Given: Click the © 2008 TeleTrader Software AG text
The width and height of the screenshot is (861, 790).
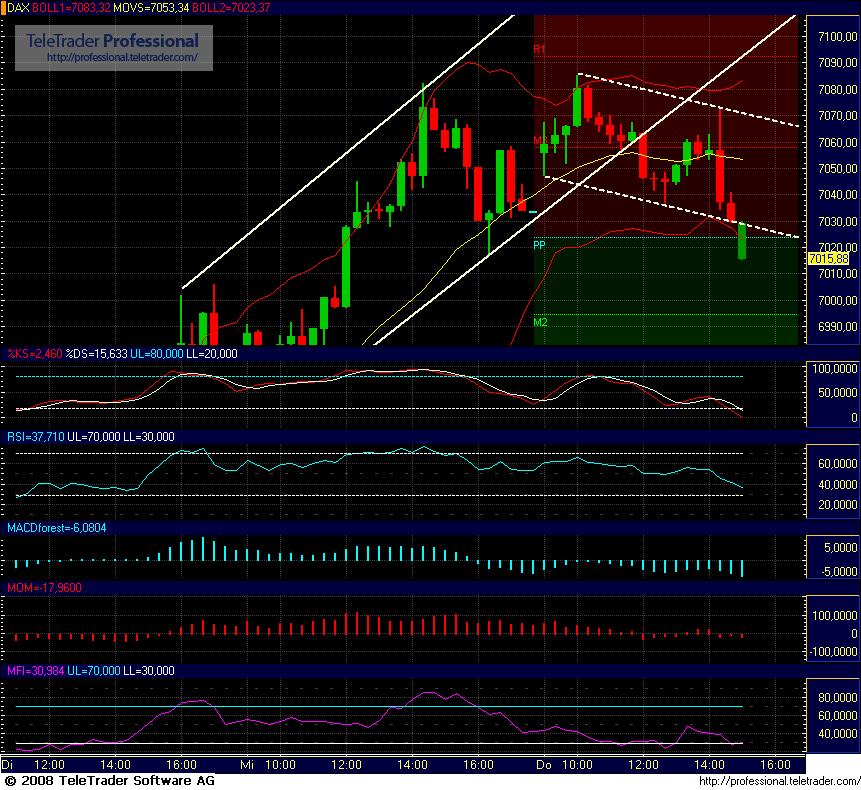Looking at the screenshot, I should click(109, 781).
